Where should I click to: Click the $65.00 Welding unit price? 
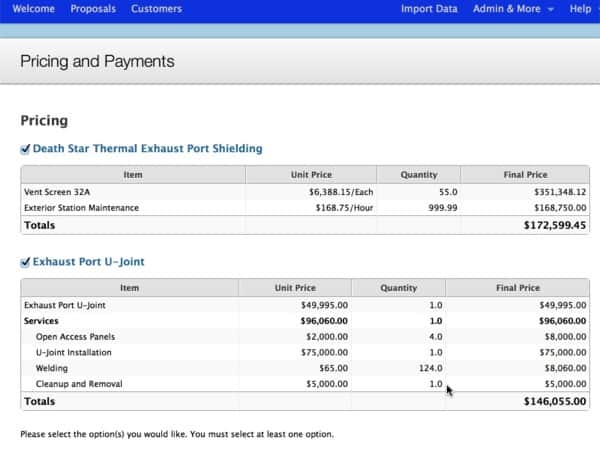(x=334, y=368)
